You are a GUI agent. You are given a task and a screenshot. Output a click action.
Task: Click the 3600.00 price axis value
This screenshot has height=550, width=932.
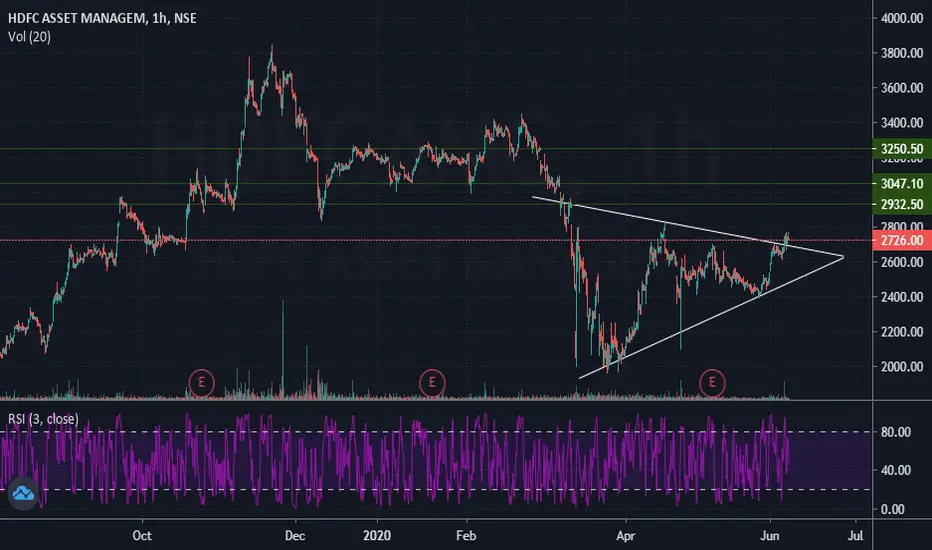pos(902,88)
